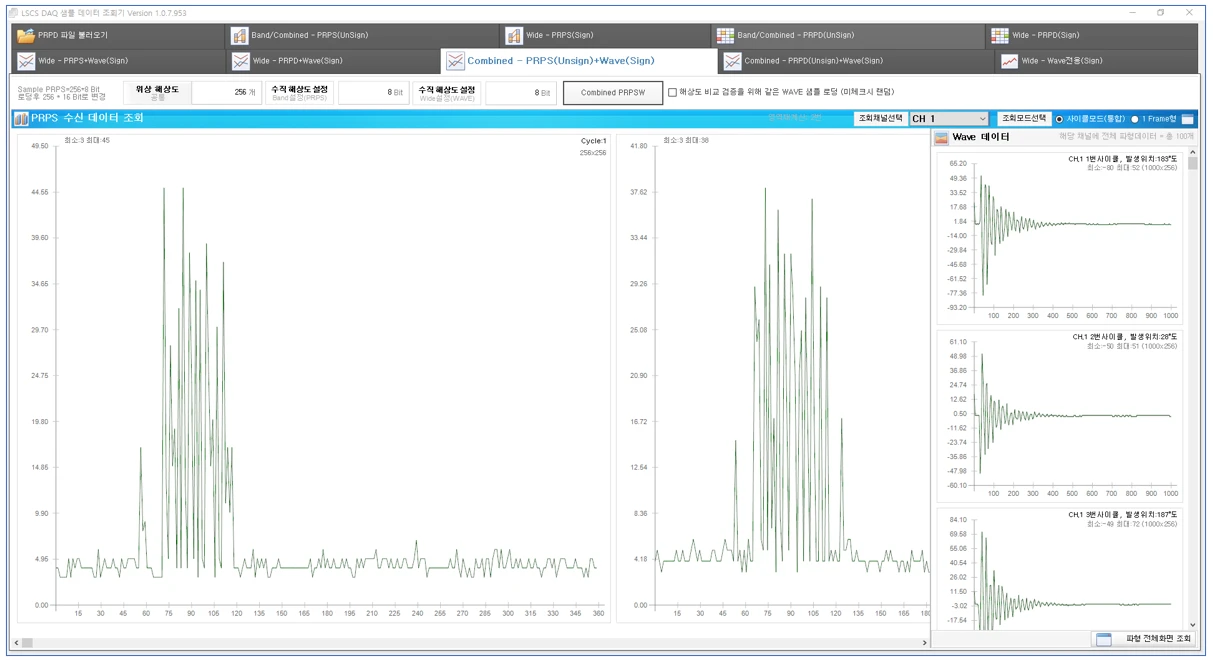
Task: Switch to Wide - PRPS(Sign) tab
Action: point(605,36)
